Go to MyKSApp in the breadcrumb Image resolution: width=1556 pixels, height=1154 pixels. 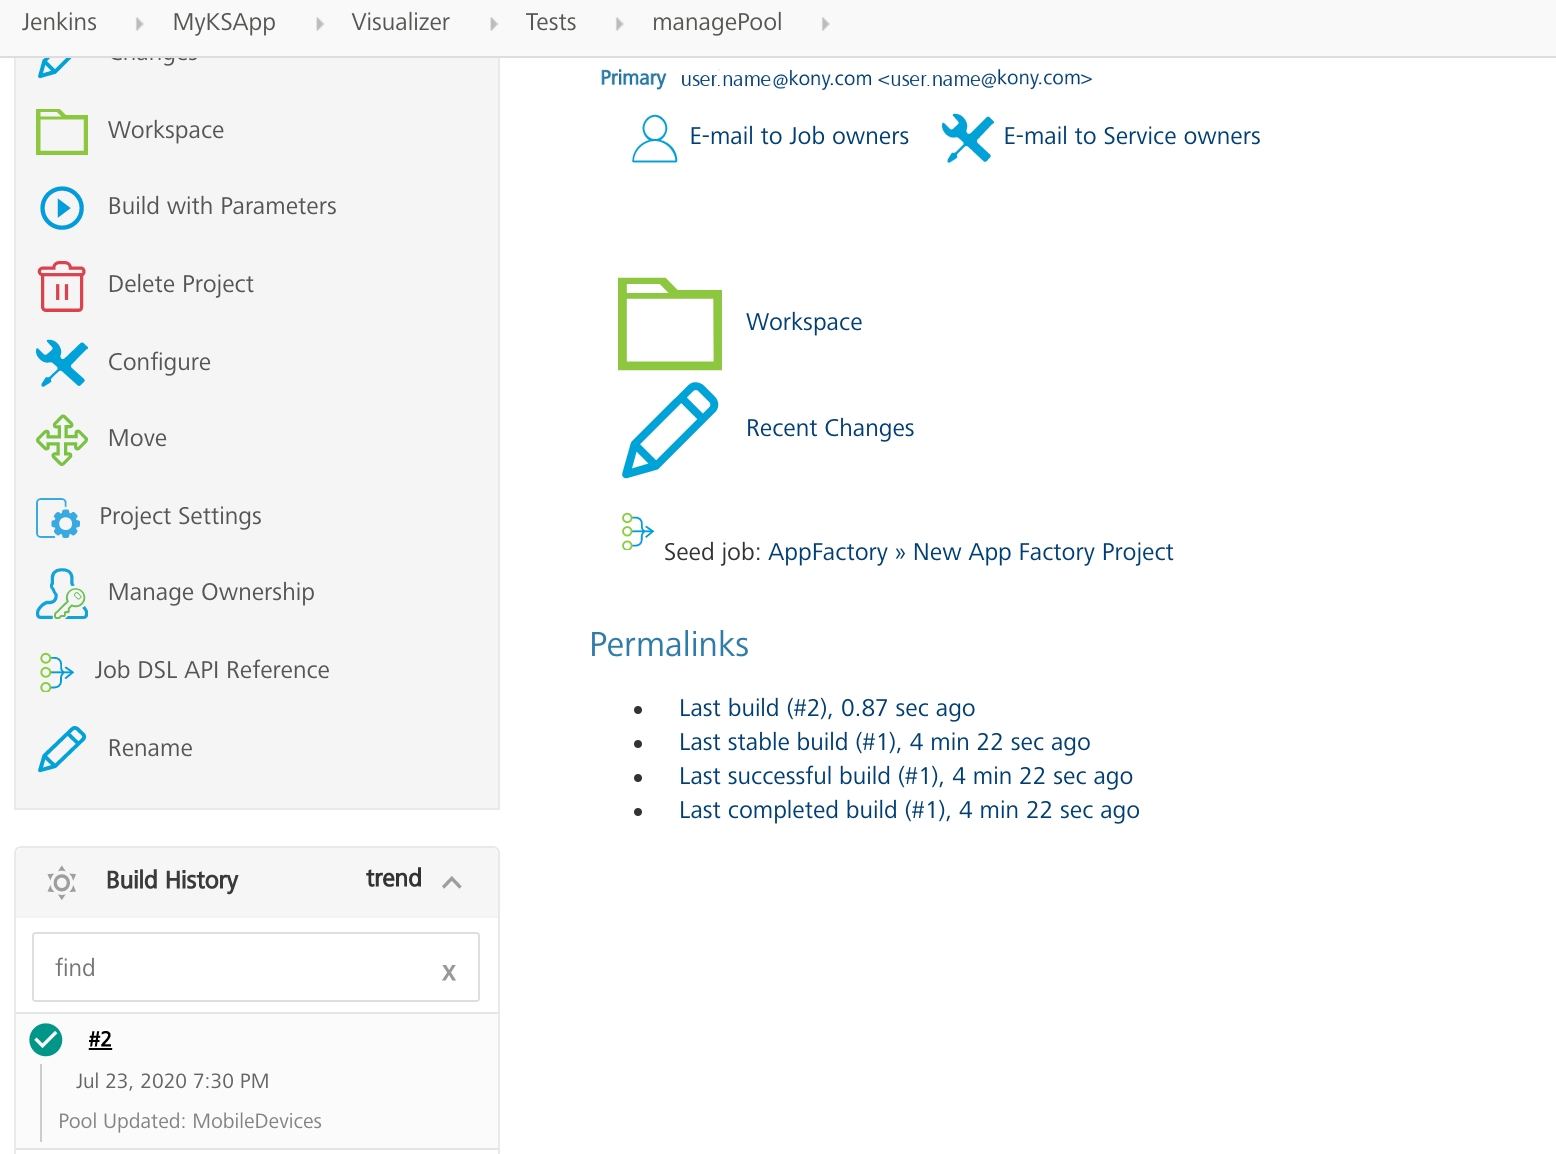[x=224, y=22]
